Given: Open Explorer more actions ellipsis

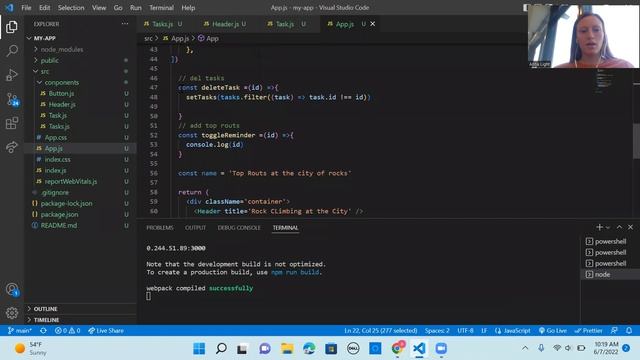Looking at the screenshot, I should [125, 24].
